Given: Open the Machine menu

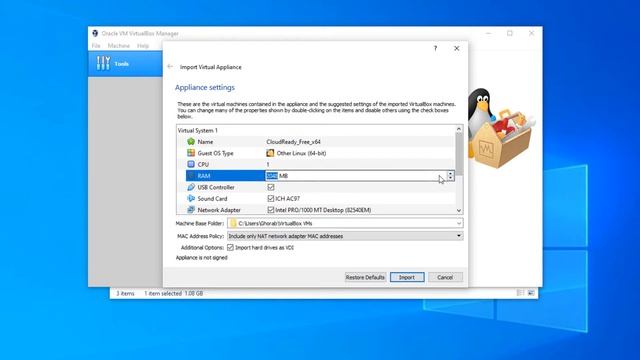Looking at the screenshot, I should tap(119, 46).
